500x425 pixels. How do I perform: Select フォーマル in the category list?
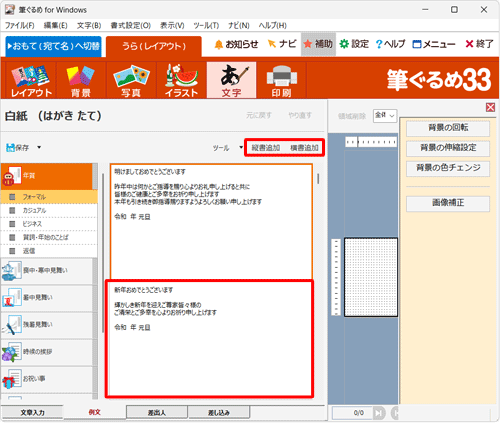tap(49, 197)
